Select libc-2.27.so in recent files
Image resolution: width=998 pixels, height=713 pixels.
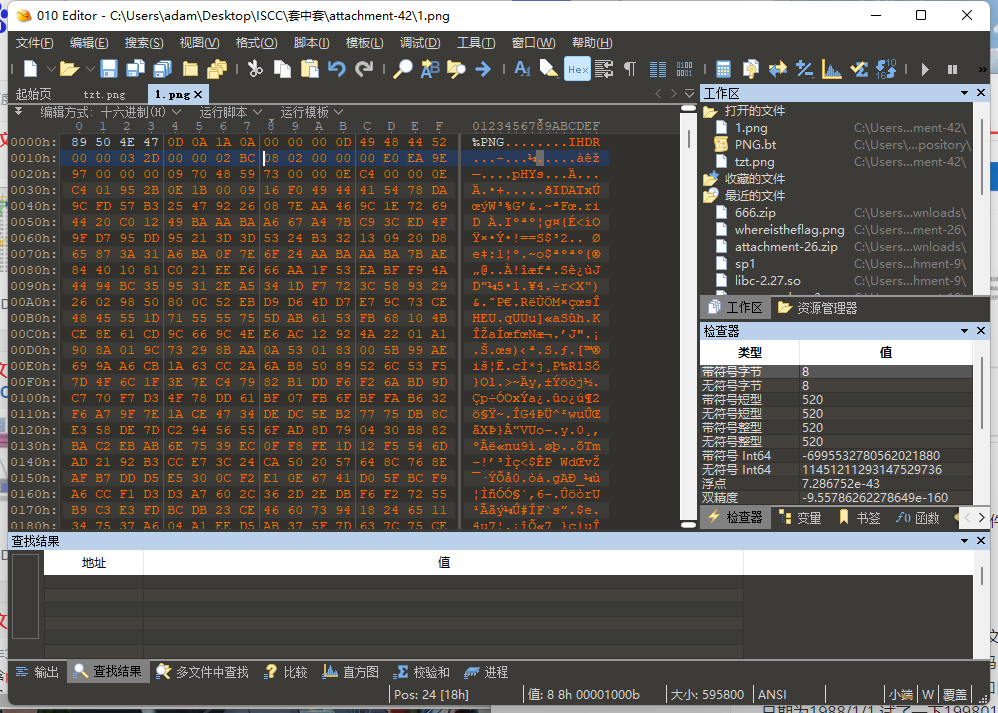pos(768,281)
